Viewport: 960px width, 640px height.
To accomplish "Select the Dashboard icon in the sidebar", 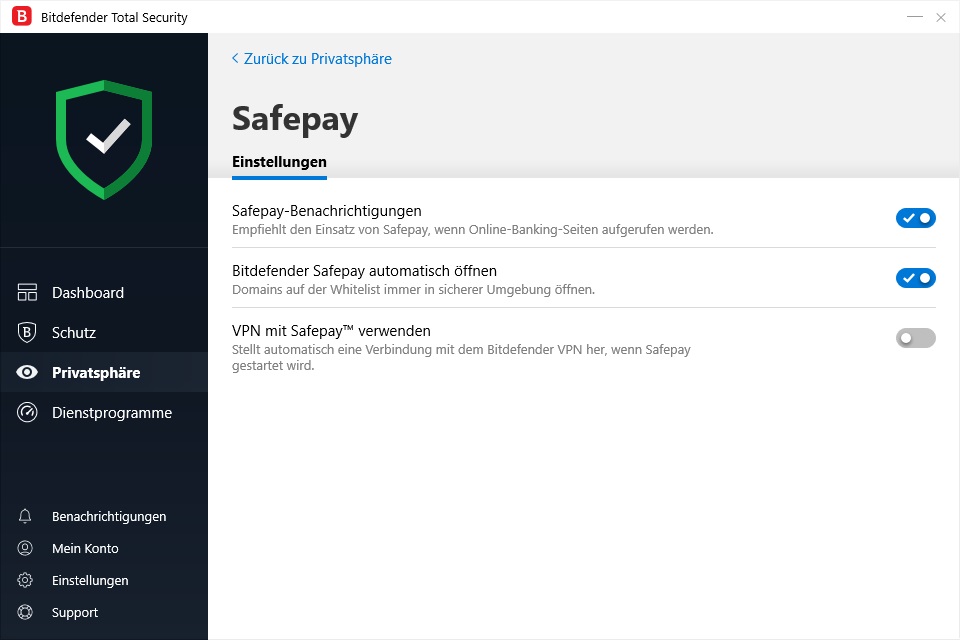I will tap(28, 292).
